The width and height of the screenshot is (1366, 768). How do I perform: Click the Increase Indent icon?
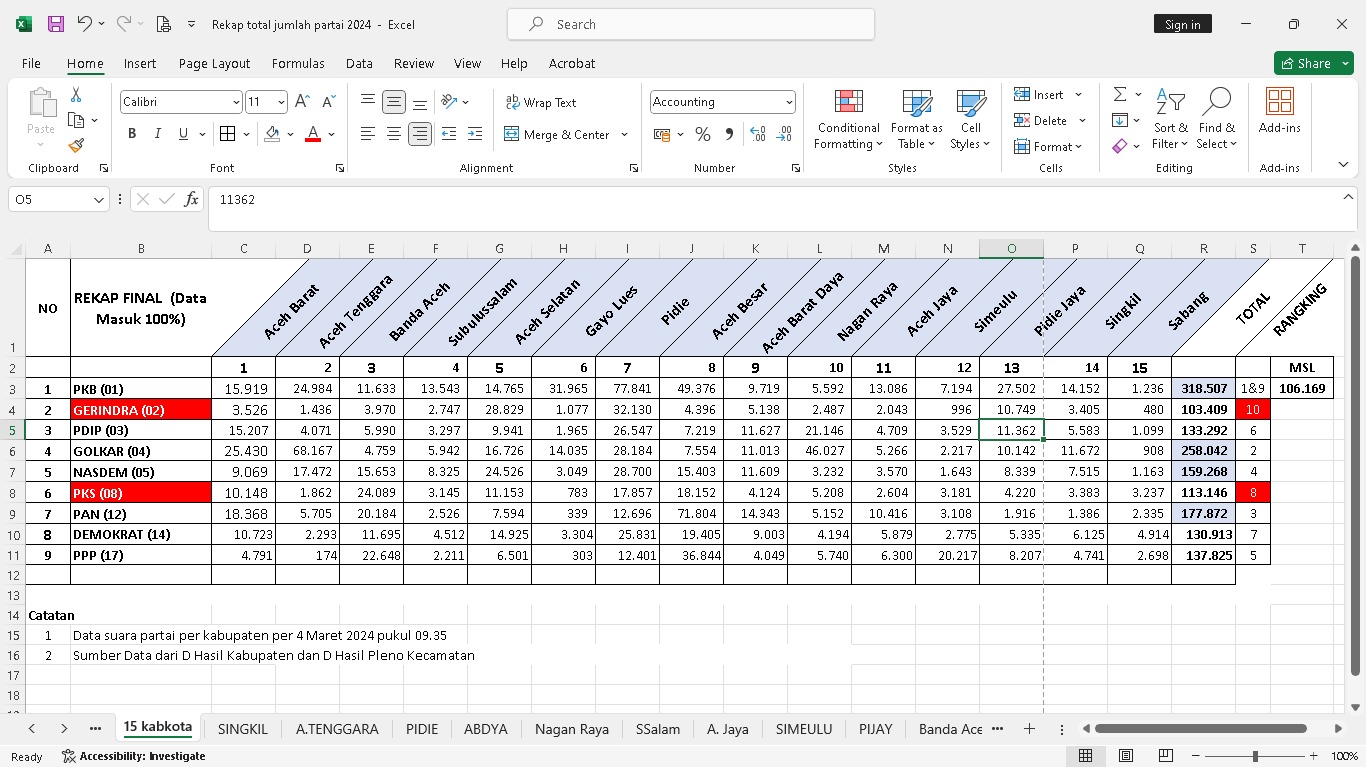pyautogui.click(x=475, y=134)
